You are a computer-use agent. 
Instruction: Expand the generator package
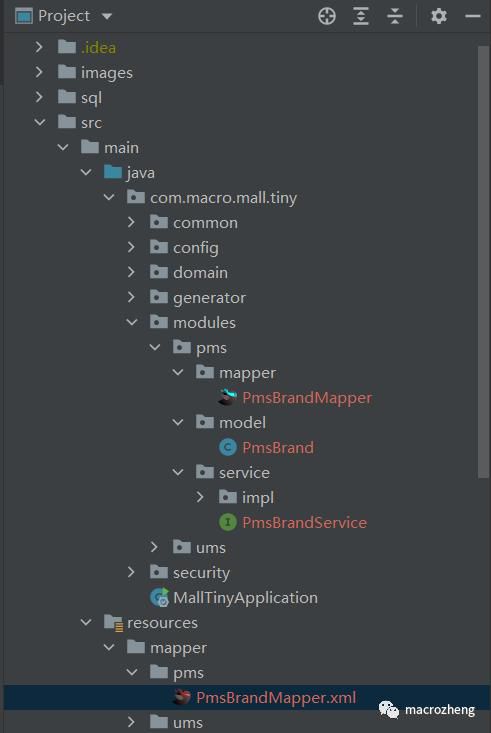pyautogui.click(x=131, y=297)
